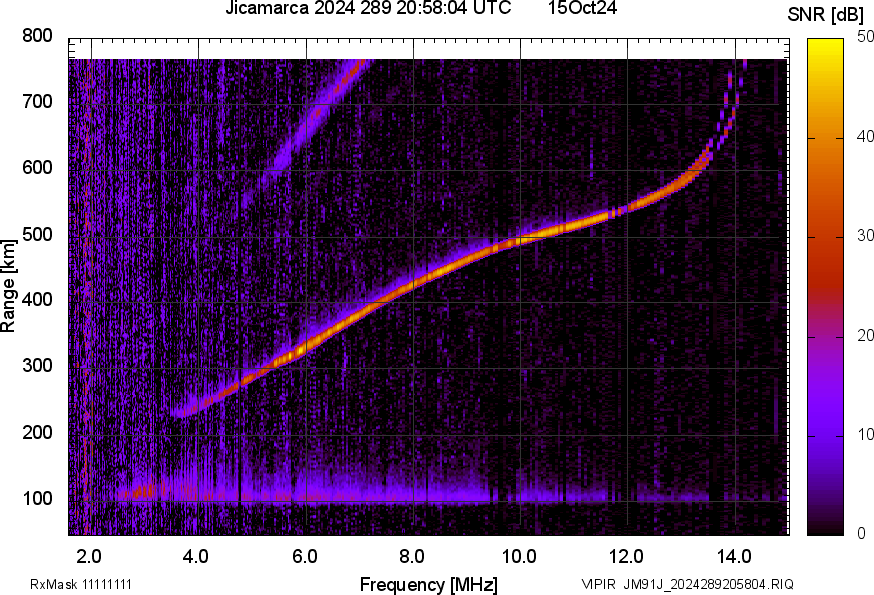Click the yellow top of the SNR colorbar
Viewport: 874px width, 595px height.
(826, 45)
